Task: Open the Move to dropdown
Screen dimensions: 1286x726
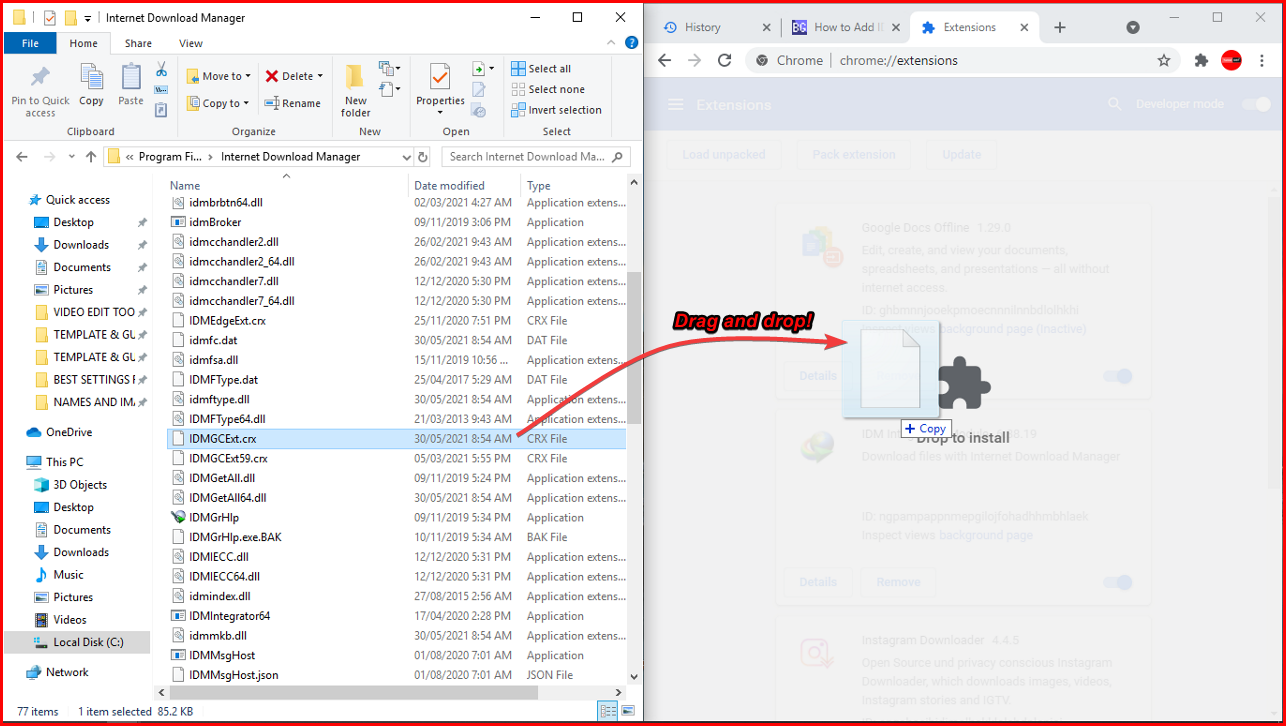Action: tap(219, 76)
